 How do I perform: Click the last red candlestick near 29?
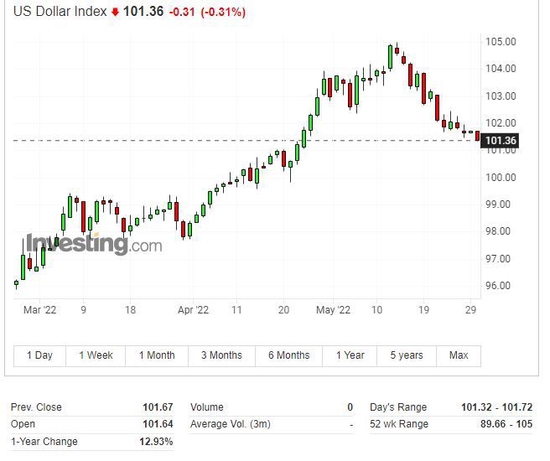coord(477,136)
